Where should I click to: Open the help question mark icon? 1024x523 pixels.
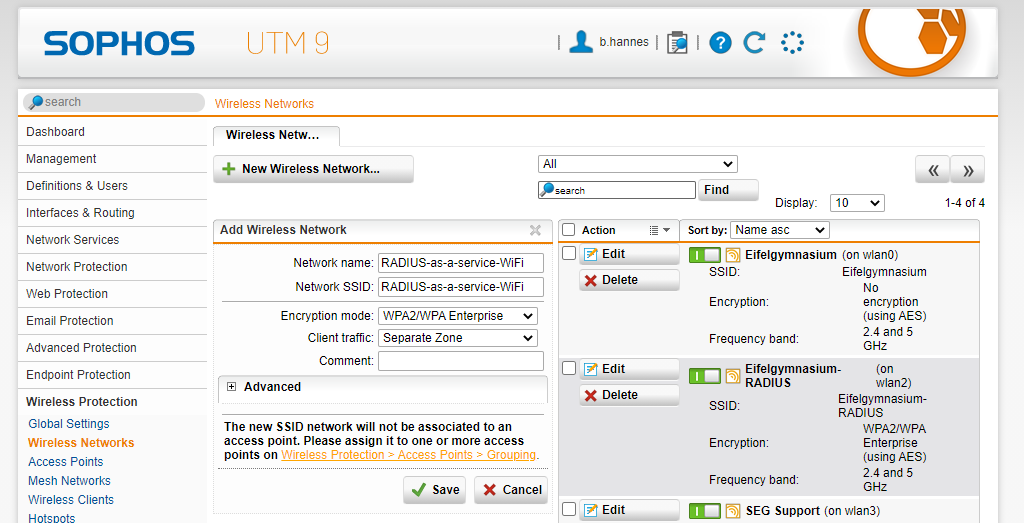pos(720,43)
